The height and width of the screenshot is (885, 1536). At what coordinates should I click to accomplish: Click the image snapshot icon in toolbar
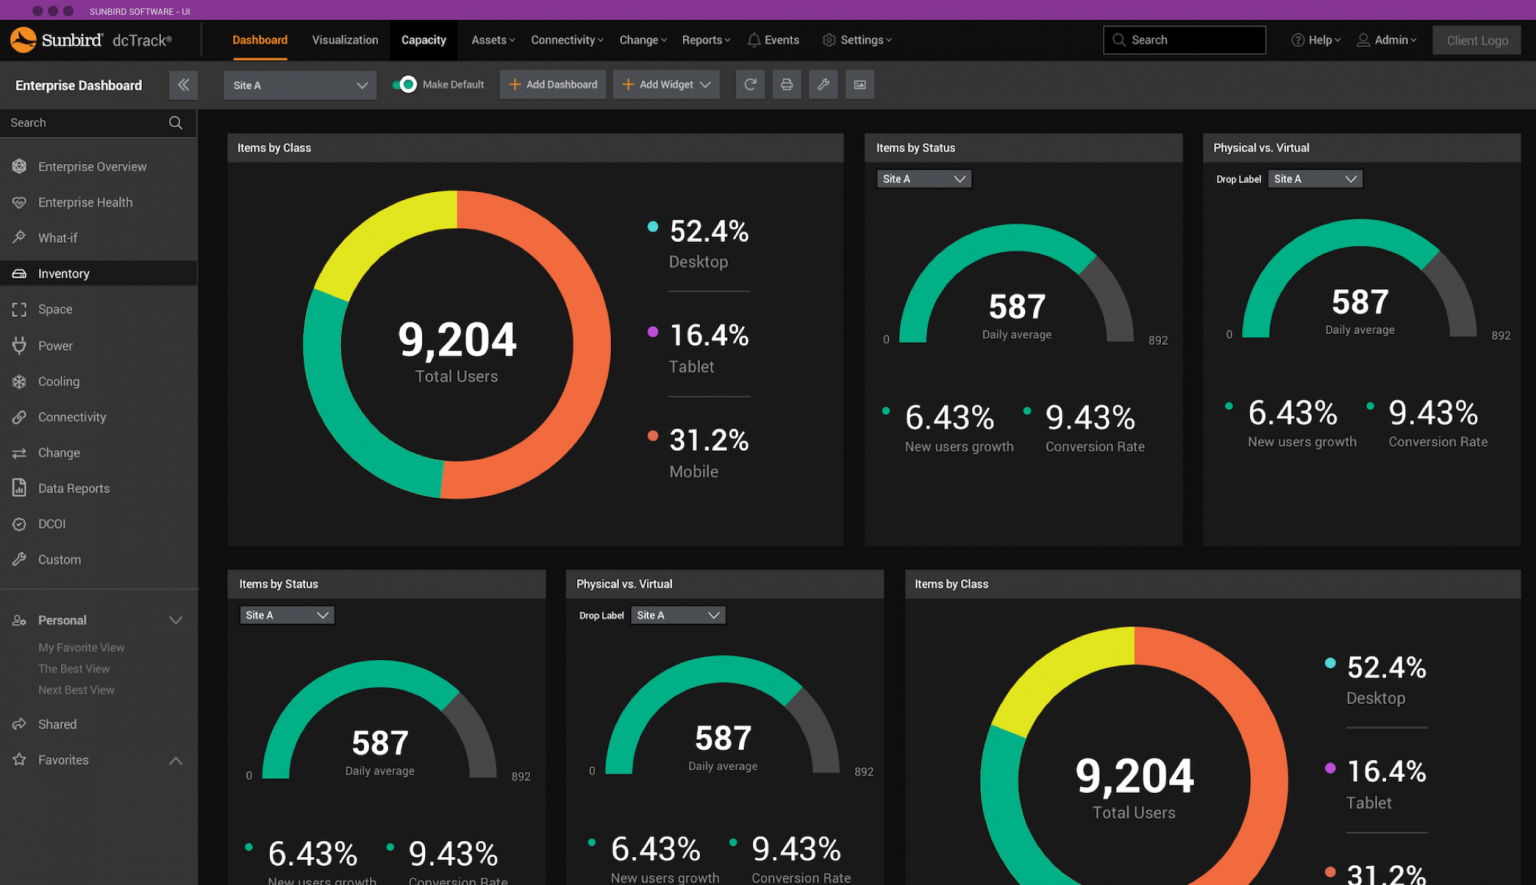coord(859,85)
